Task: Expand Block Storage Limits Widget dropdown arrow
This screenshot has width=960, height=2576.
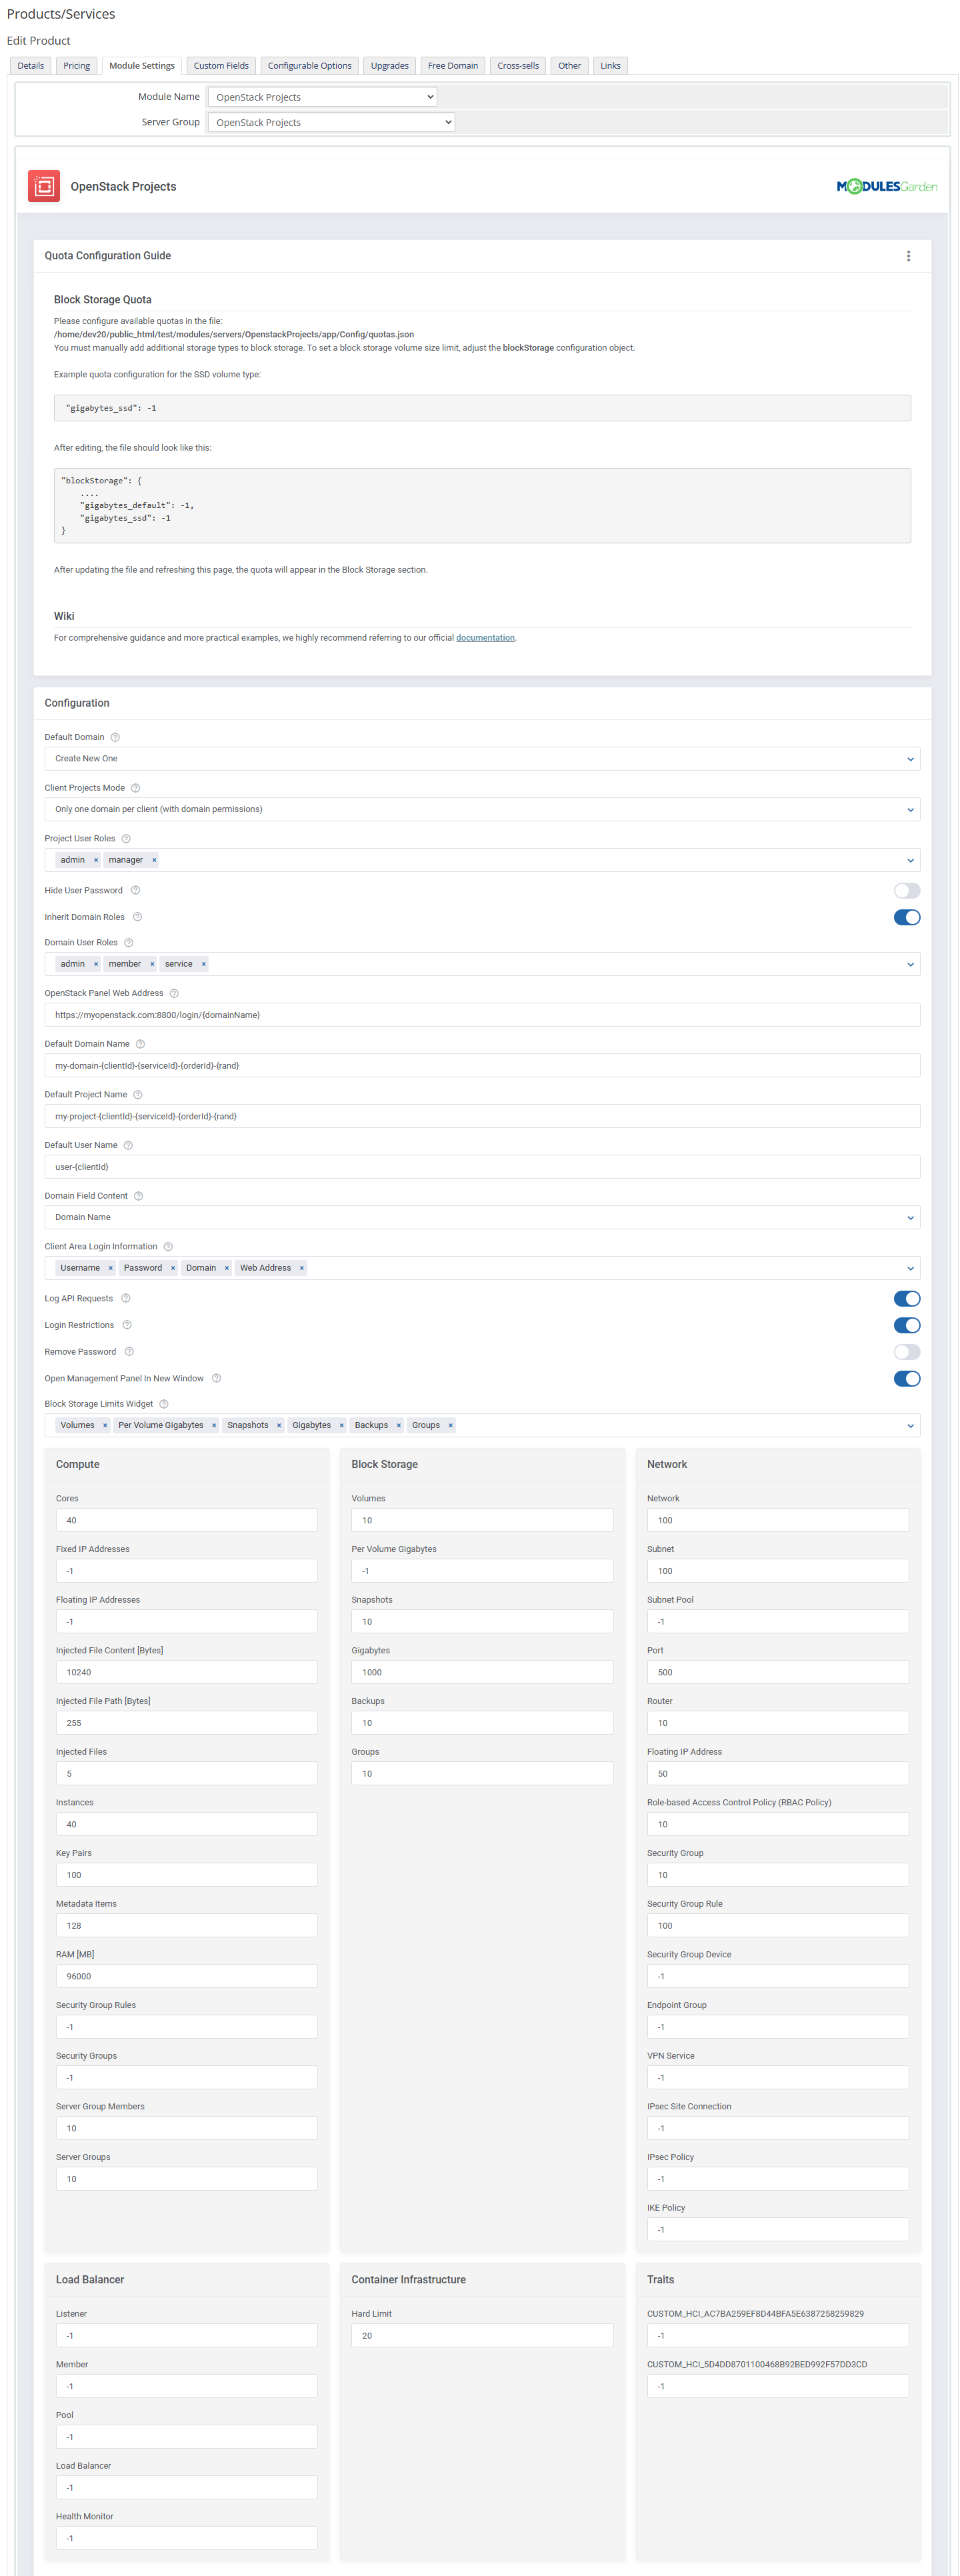Action: coord(910,1426)
